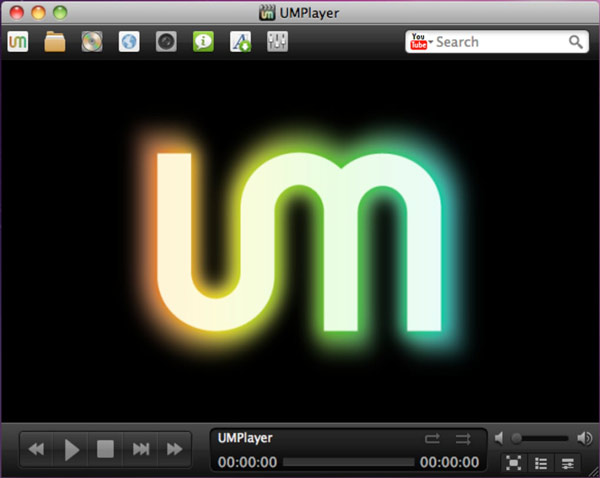Show media information with green info icon
The width and height of the screenshot is (600, 478).
click(x=203, y=41)
